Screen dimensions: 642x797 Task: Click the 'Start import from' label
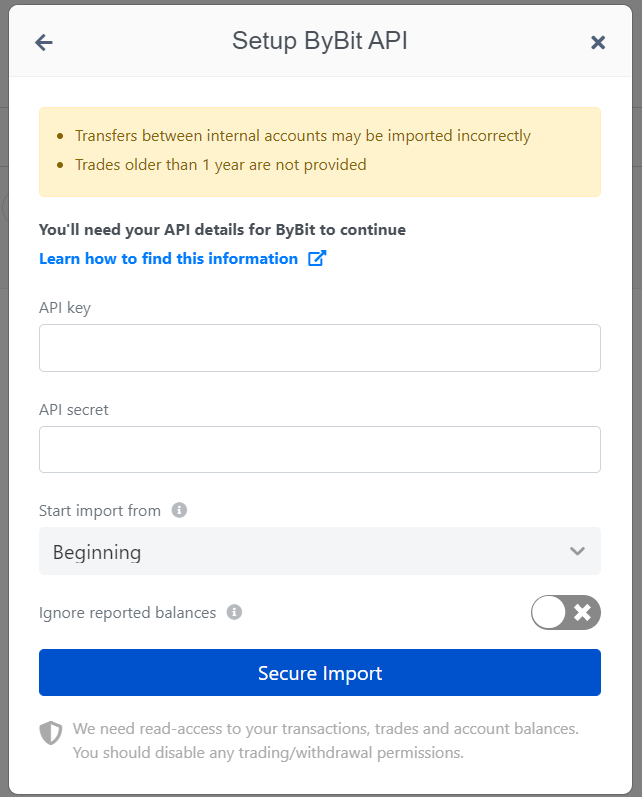(100, 510)
